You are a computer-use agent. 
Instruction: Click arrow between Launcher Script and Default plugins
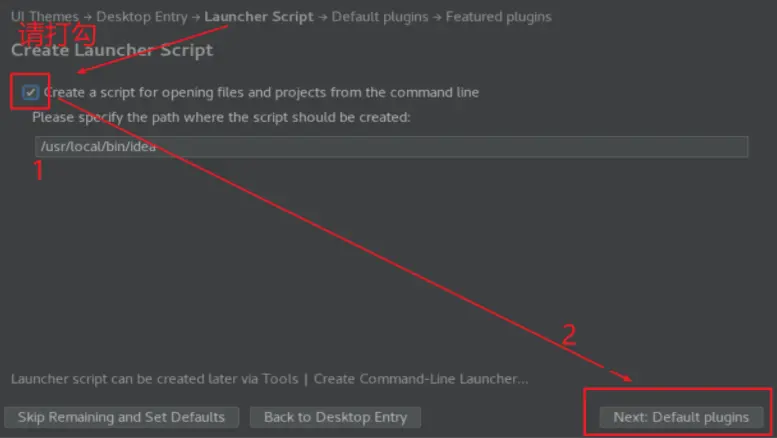[323, 17]
